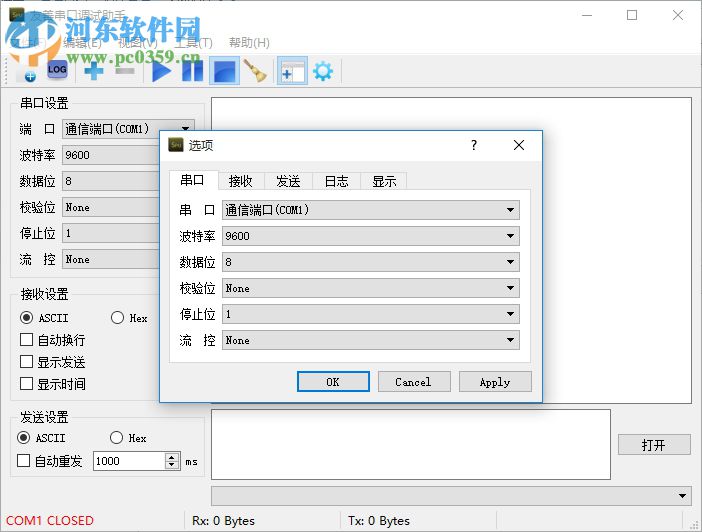Image resolution: width=702 pixels, height=532 pixels.
Task: Clear data with the broom icon
Action: click(255, 71)
